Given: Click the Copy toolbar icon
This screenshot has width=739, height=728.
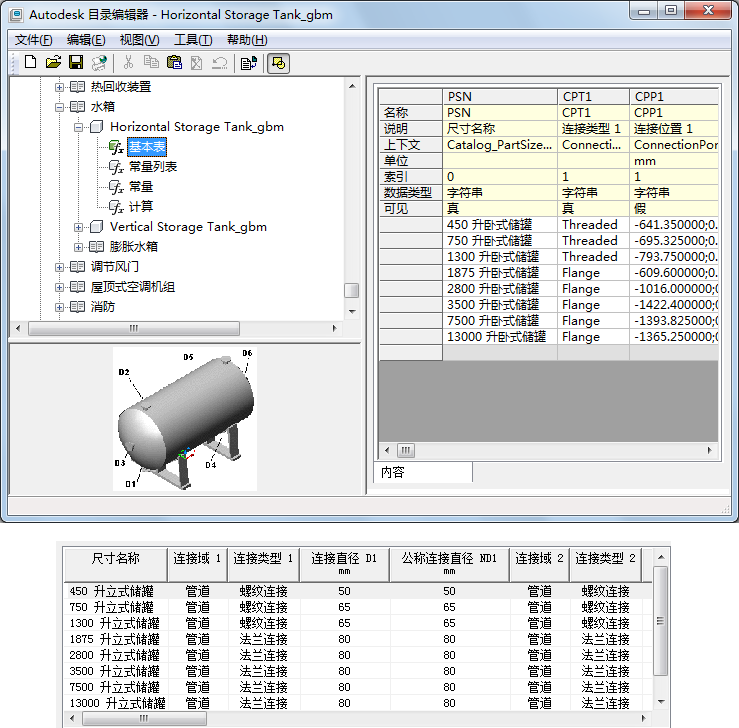Looking at the screenshot, I should pos(151,62).
